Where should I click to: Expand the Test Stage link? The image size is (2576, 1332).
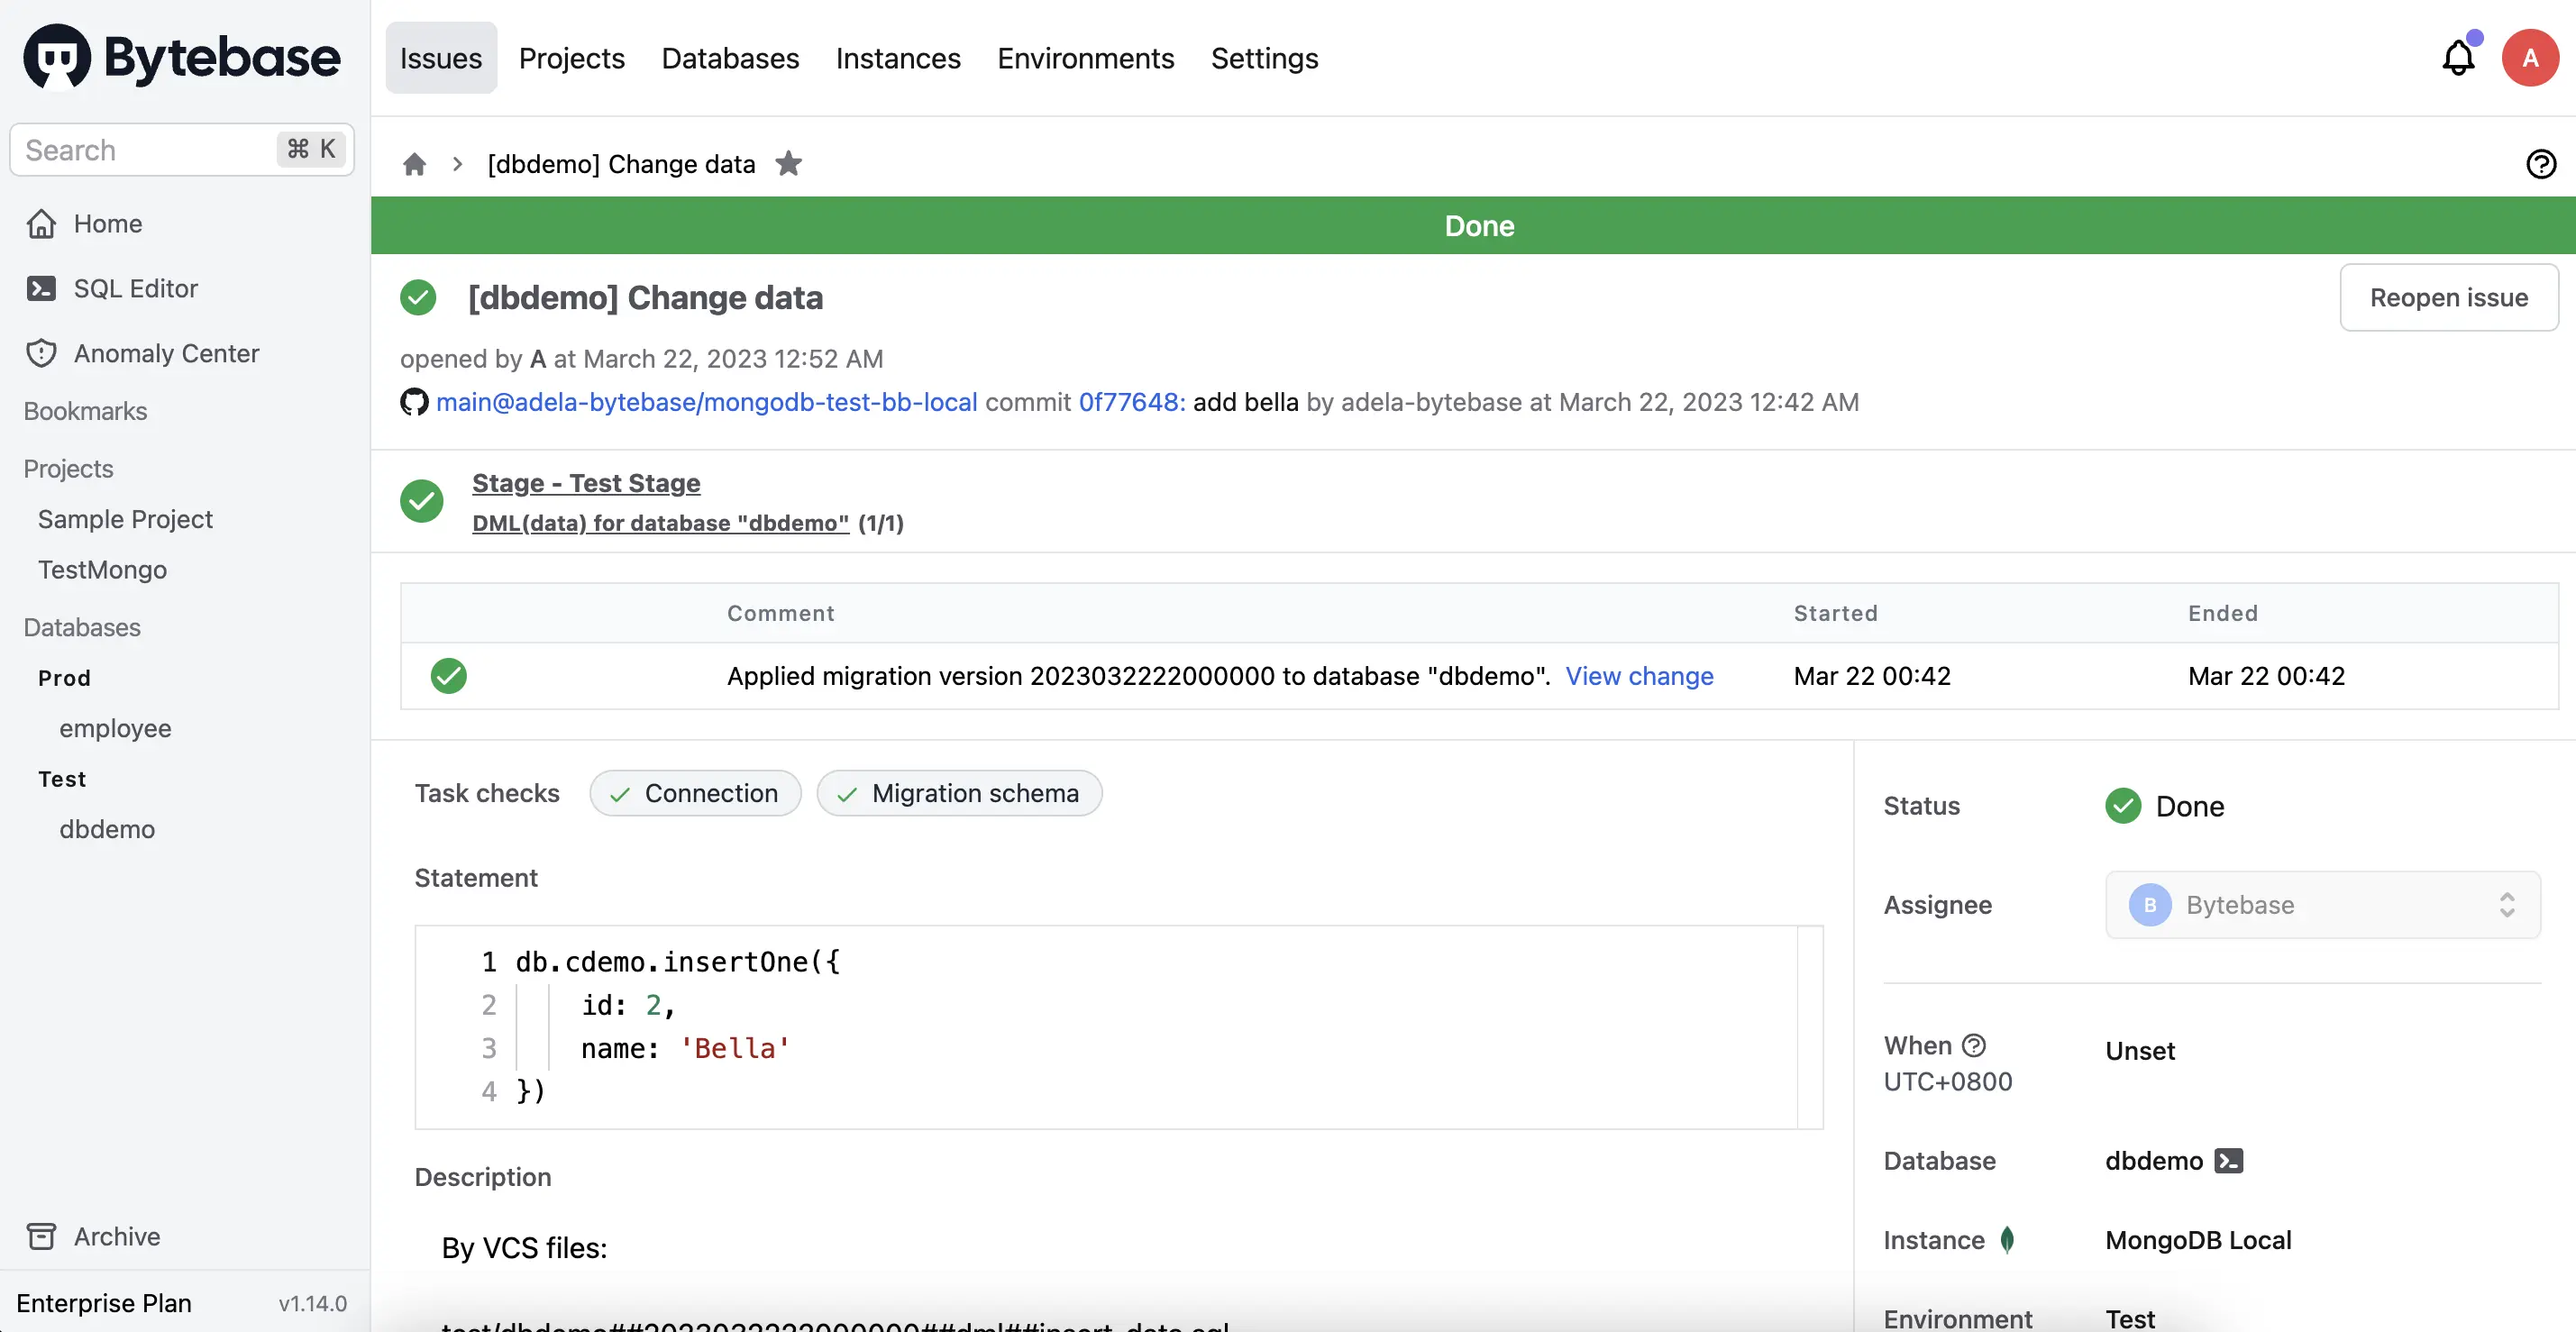point(585,483)
